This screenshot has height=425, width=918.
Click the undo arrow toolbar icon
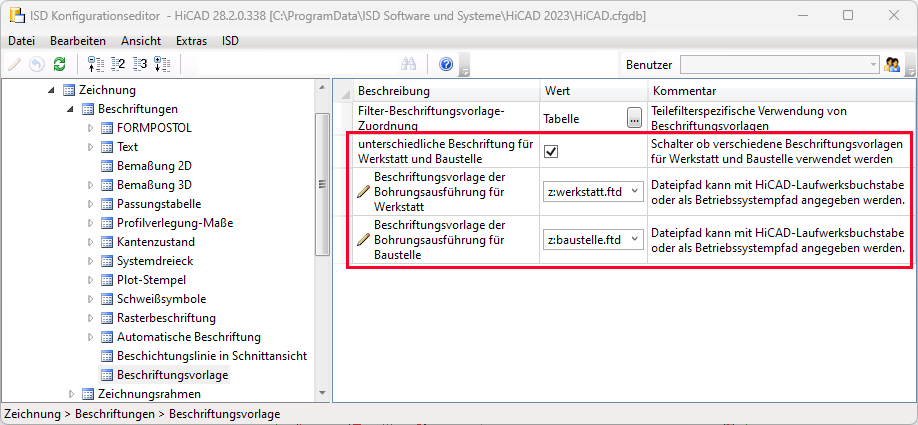(37, 64)
